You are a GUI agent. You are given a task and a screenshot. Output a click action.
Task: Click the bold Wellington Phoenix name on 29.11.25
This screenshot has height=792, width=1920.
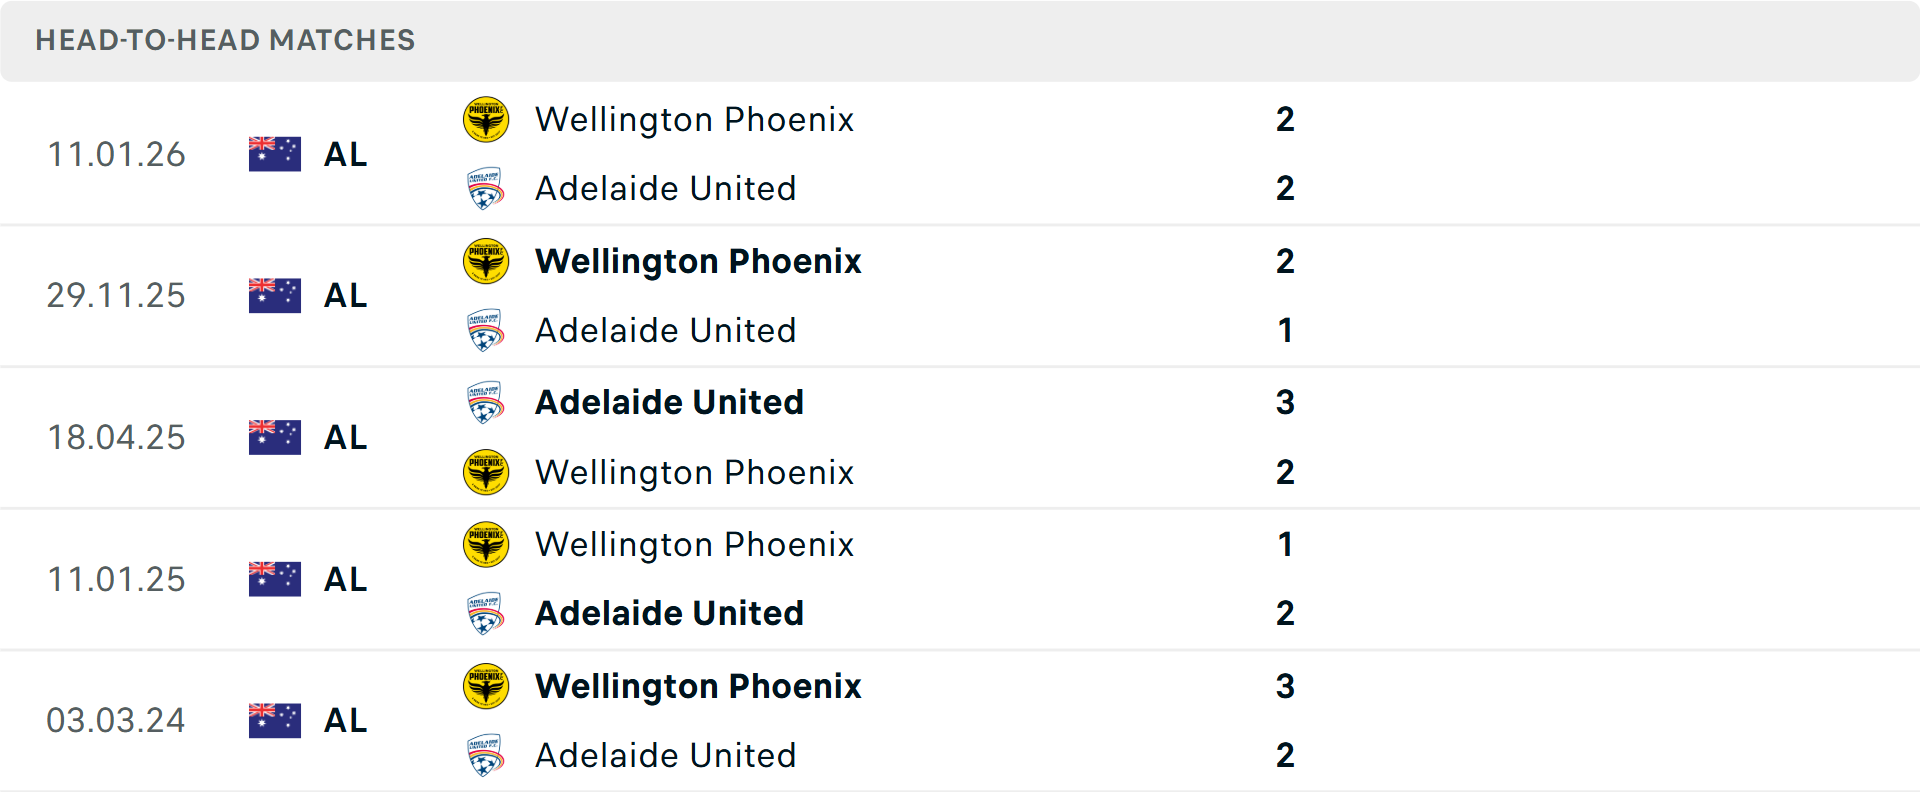point(697,261)
